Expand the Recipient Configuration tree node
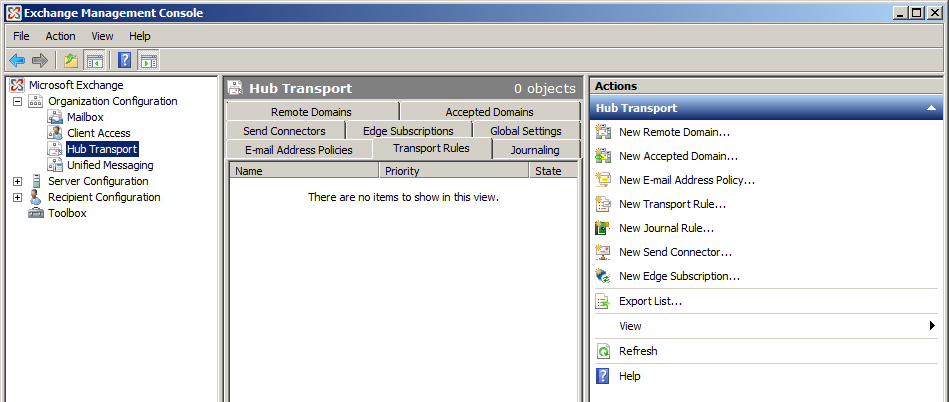This screenshot has height=402, width=949. tap(18, 197)
